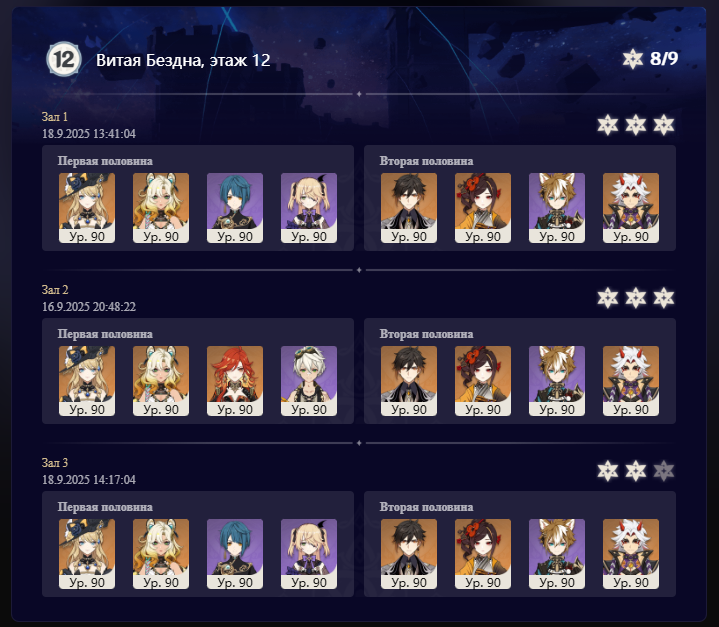Click the star icon beside 8/9
719x627 pixels.
click(x=632, y=59)
